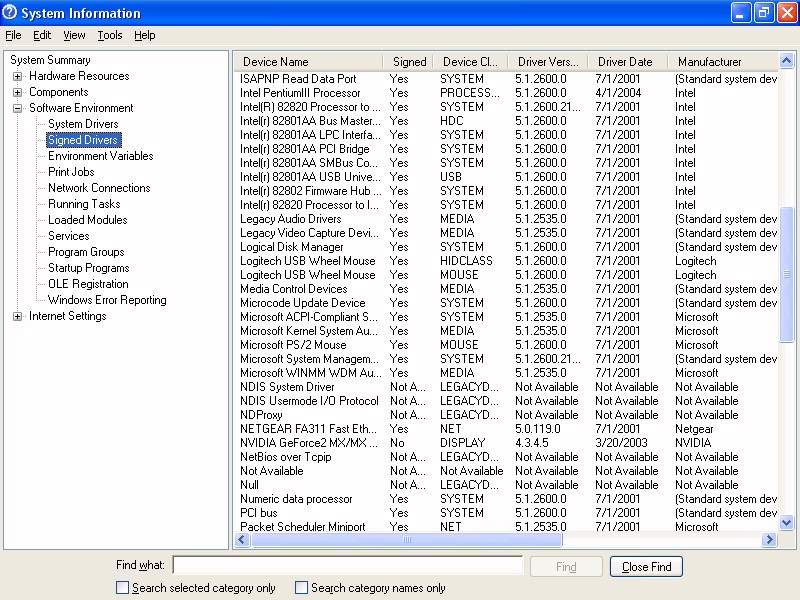Collapse the Software Environment tree node
Screen dimensions: 800x600
tap(18, 108)
